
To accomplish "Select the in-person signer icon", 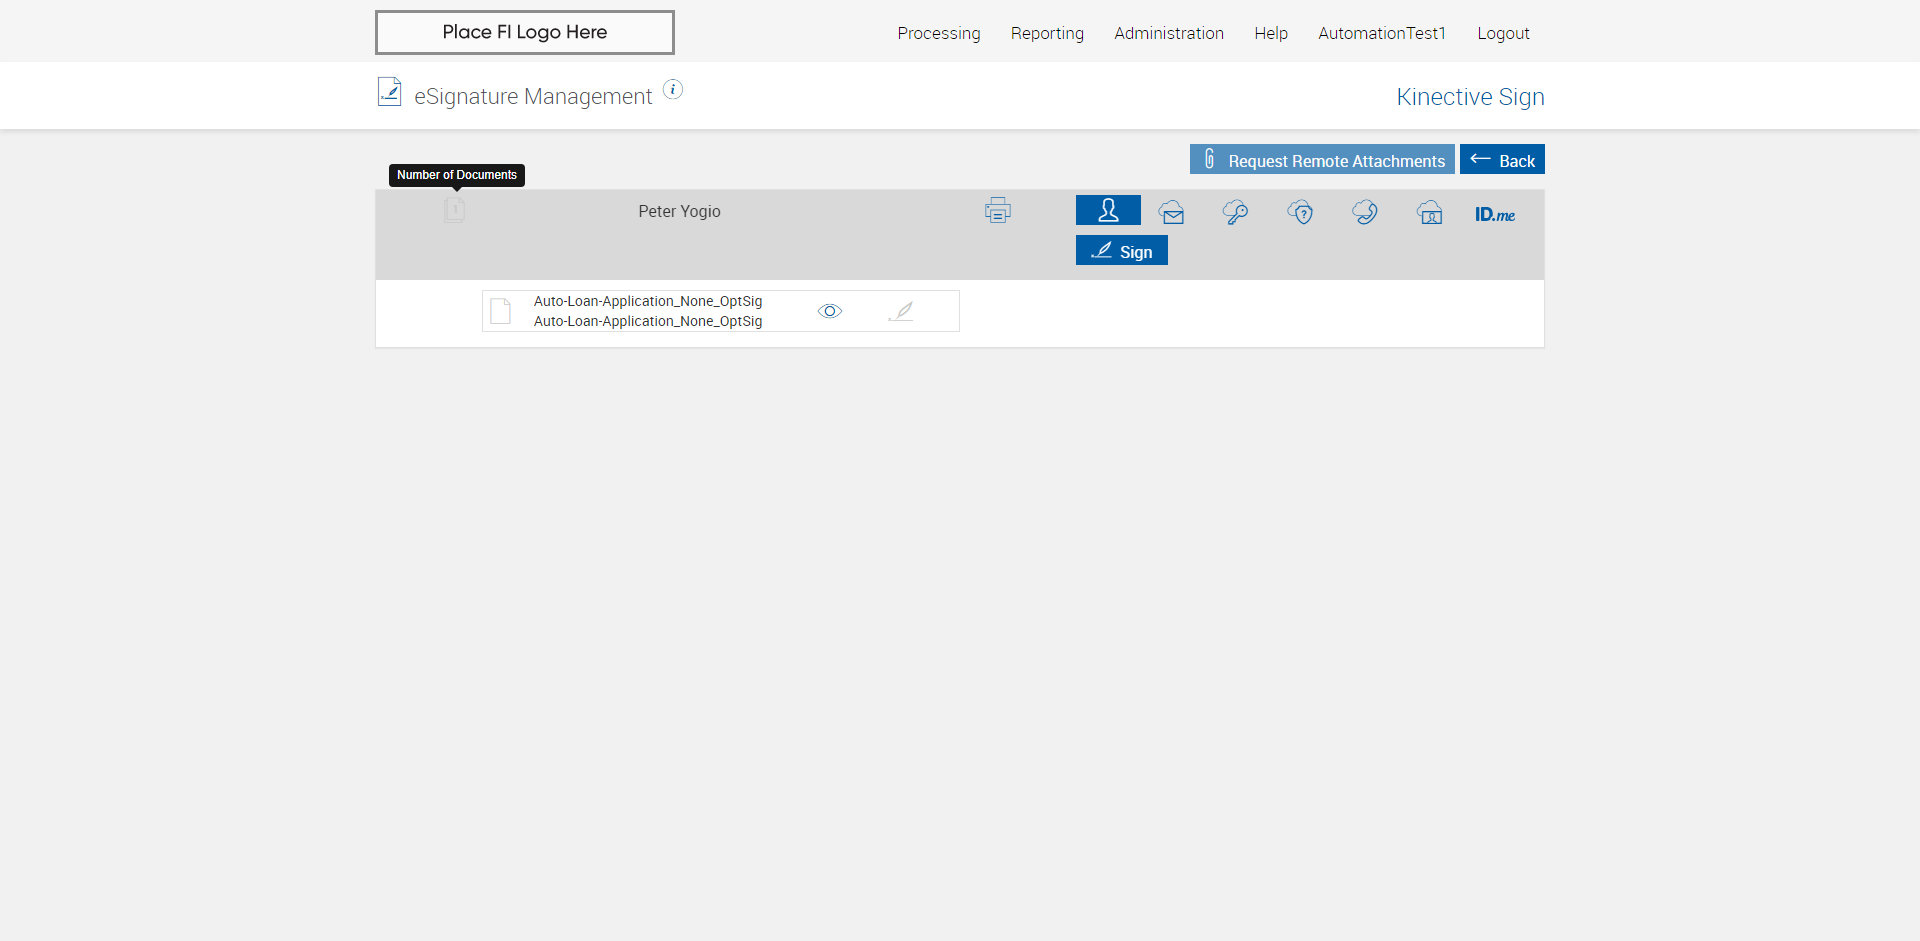I will [1108, 210].
